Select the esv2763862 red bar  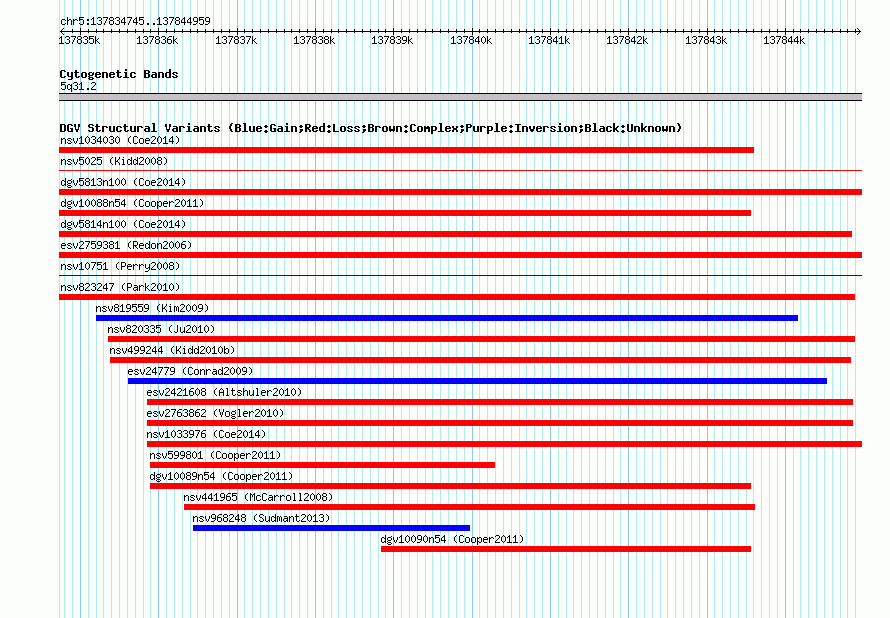click(x=500, y=423)
